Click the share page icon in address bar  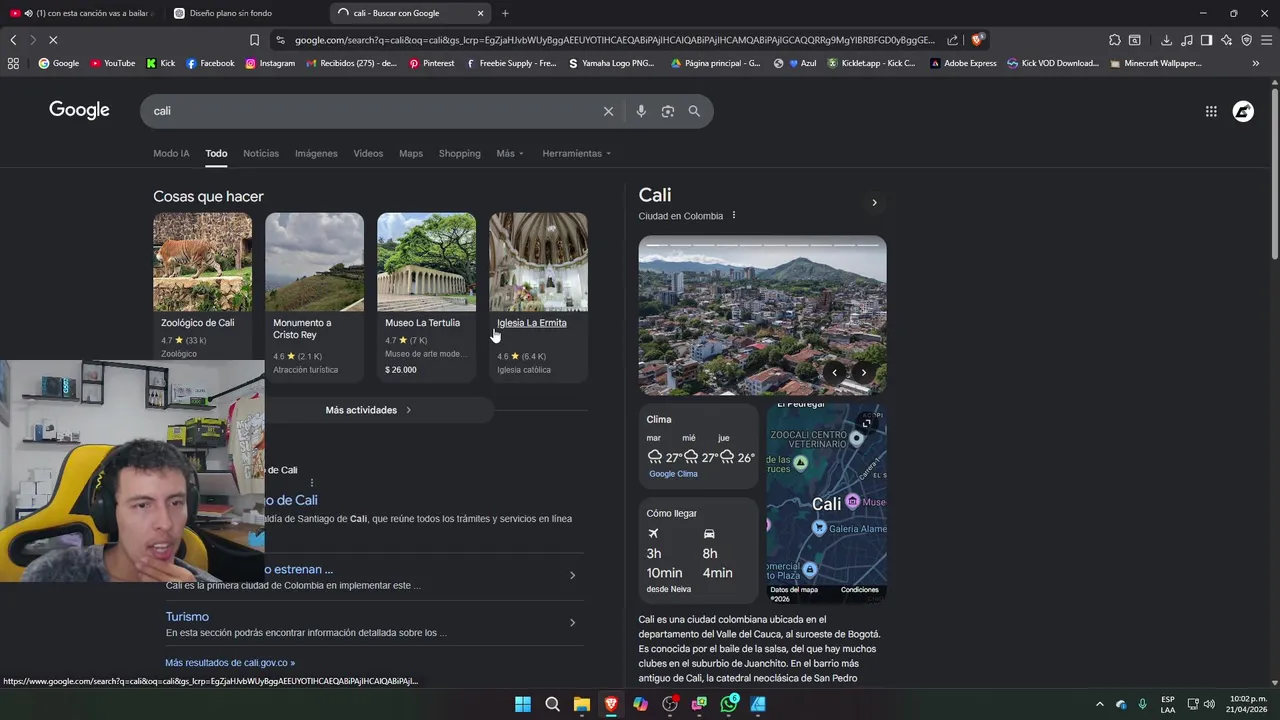tap(952, 40)
